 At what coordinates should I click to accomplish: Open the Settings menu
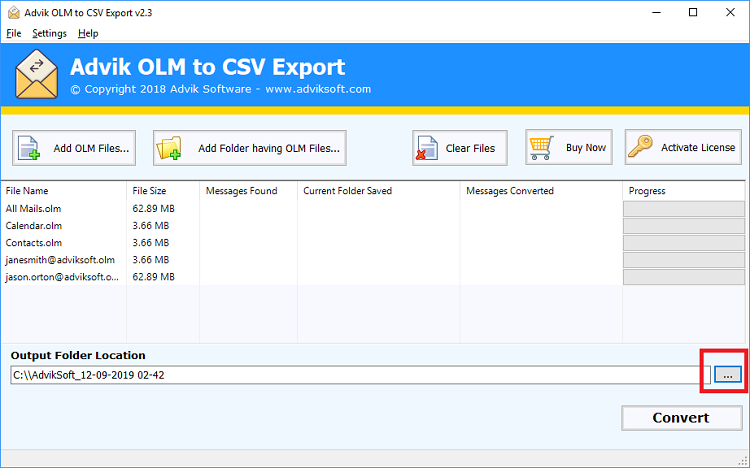pos(49,33)
